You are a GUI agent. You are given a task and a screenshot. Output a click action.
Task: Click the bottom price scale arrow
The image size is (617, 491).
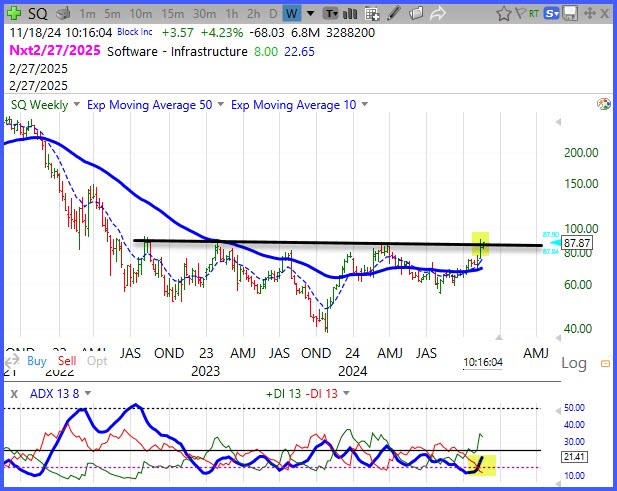pos(558,338)
